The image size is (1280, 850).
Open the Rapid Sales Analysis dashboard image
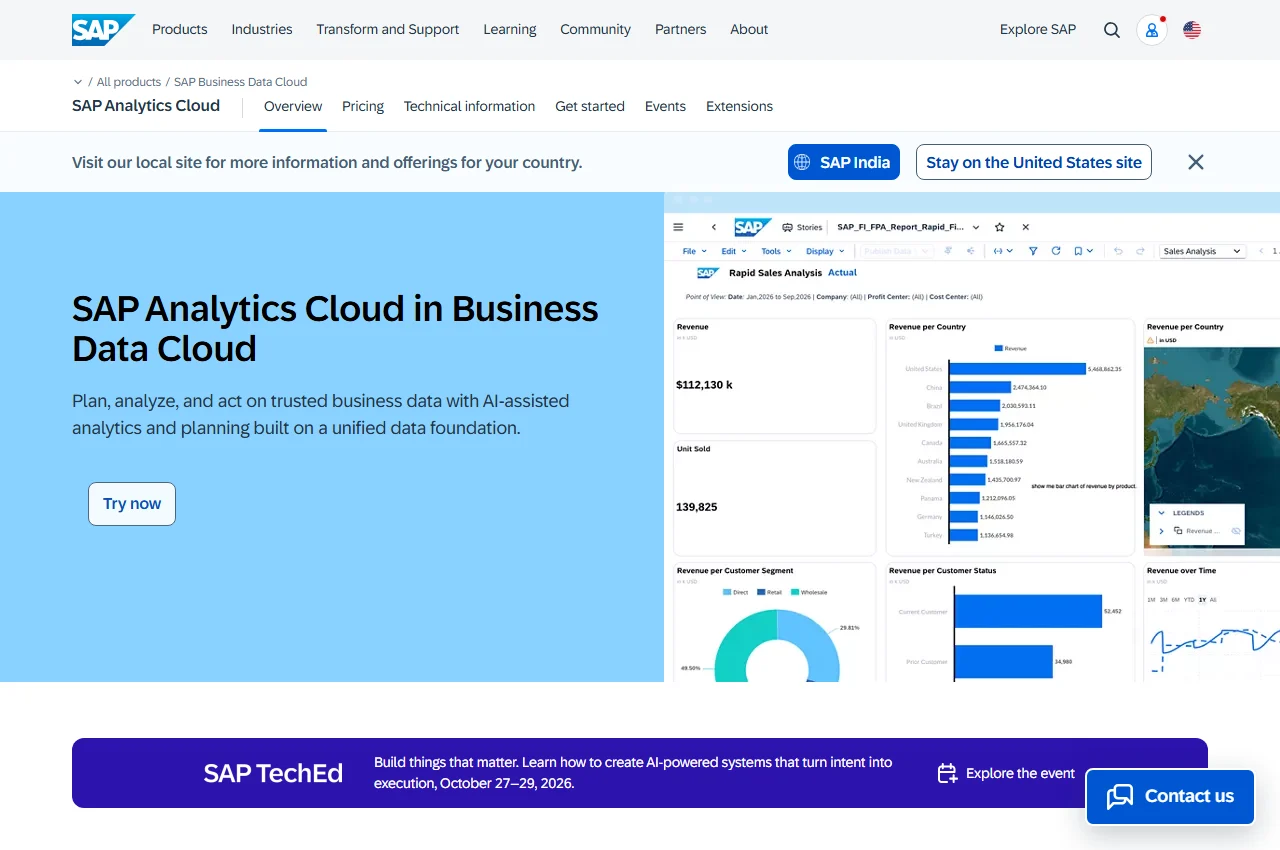tap(972, 437)
